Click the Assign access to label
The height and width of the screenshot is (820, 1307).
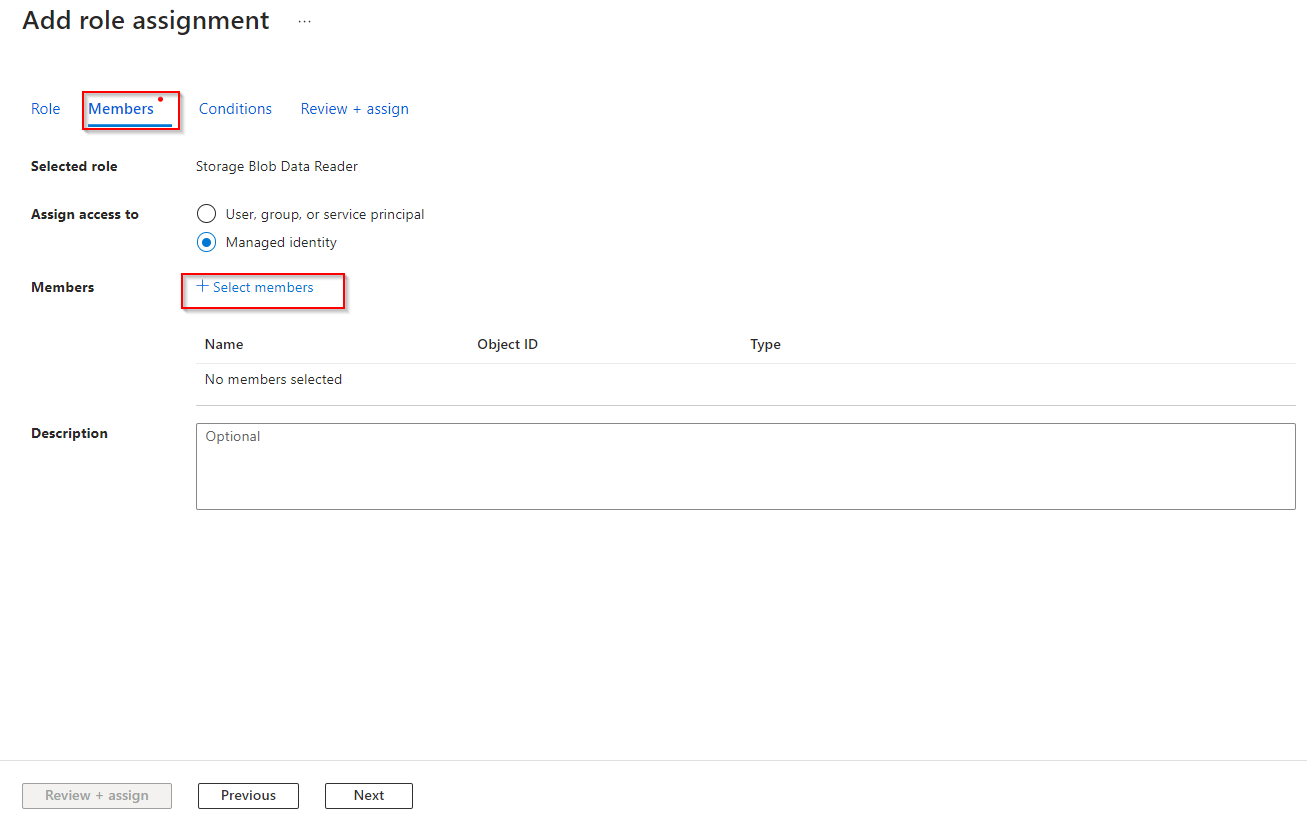click(85, 215)
